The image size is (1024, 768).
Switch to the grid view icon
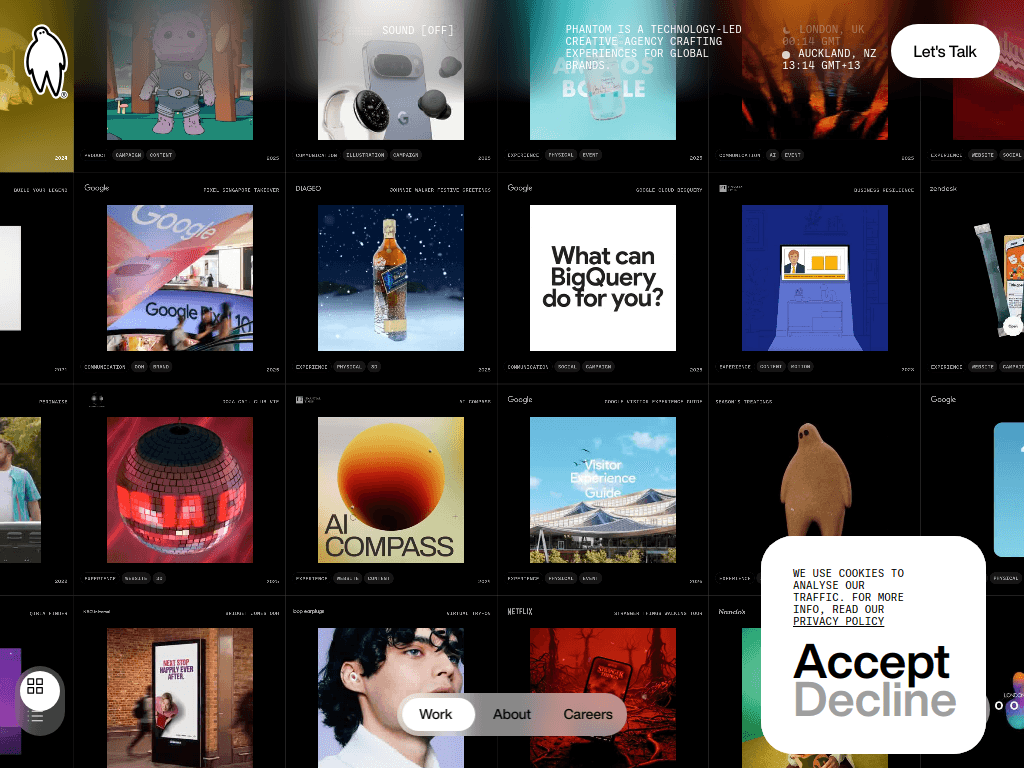tap(35, 686)
